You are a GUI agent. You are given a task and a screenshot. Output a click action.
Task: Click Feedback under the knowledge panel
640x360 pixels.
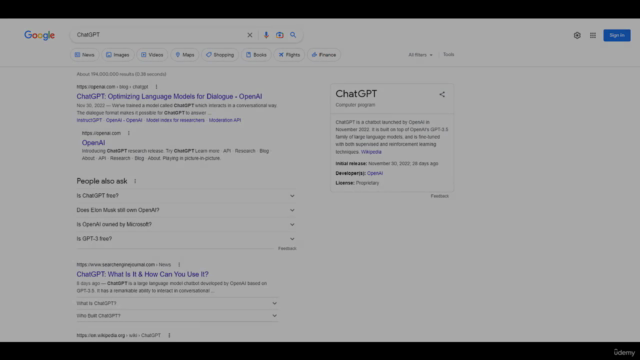[440, 196]
